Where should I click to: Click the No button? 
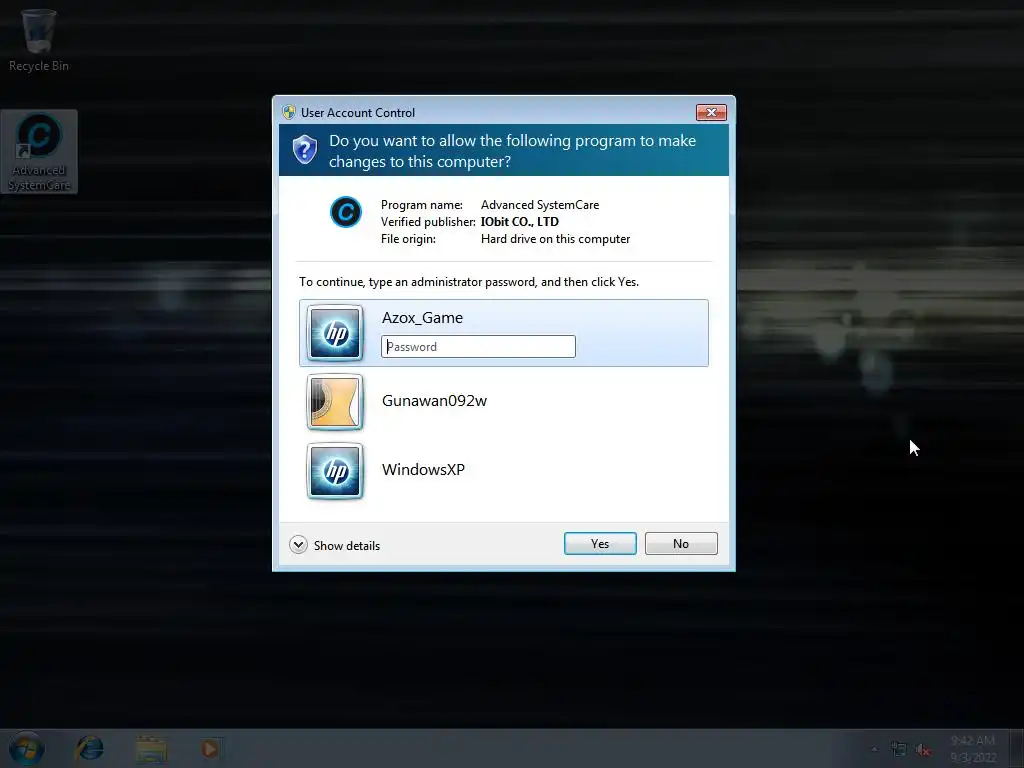(681, 543)
